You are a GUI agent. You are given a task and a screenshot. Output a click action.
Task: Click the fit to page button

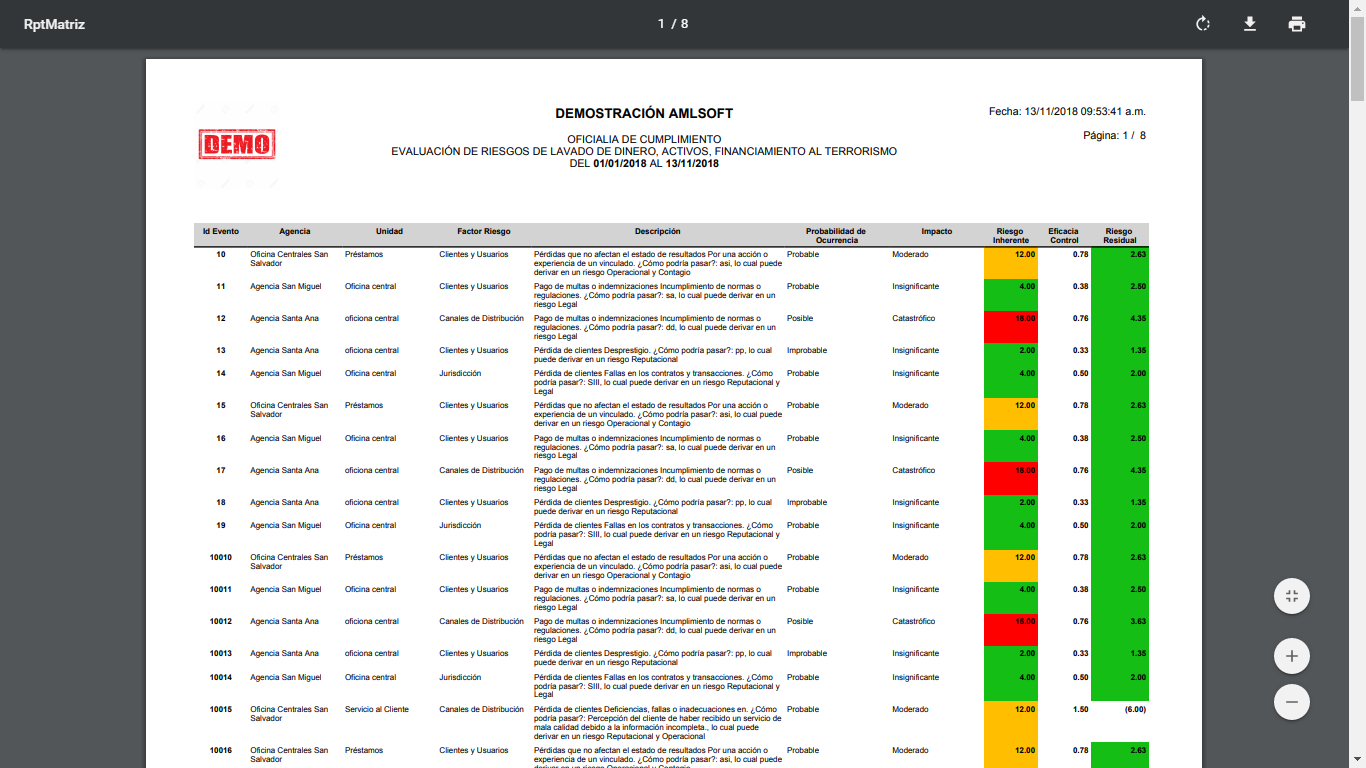point(1292,596)
